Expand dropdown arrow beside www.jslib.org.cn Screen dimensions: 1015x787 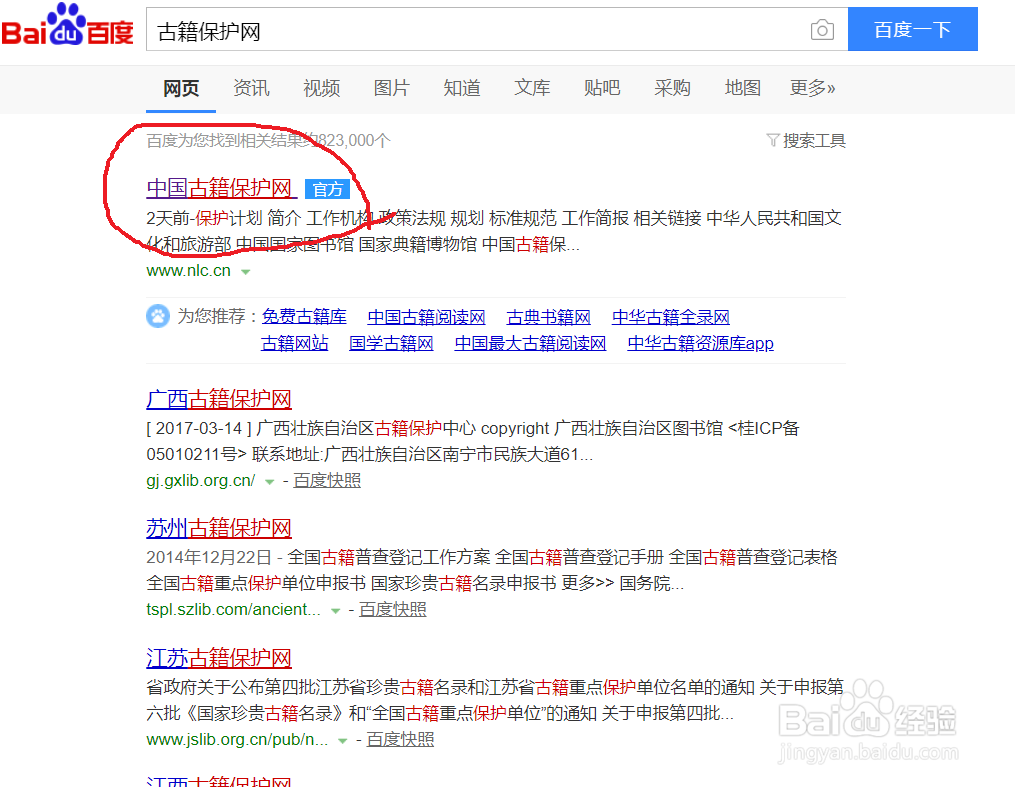pos(342,741)
